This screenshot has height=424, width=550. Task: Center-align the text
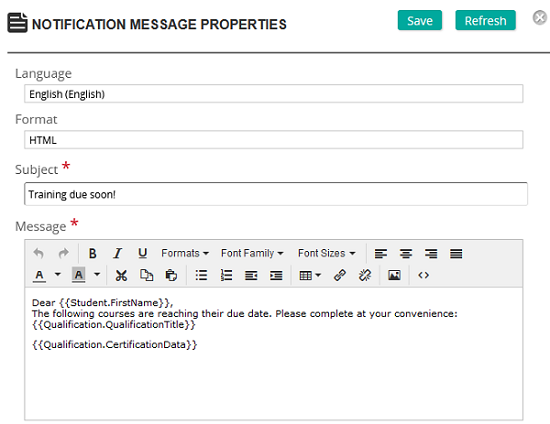[406, 254]
